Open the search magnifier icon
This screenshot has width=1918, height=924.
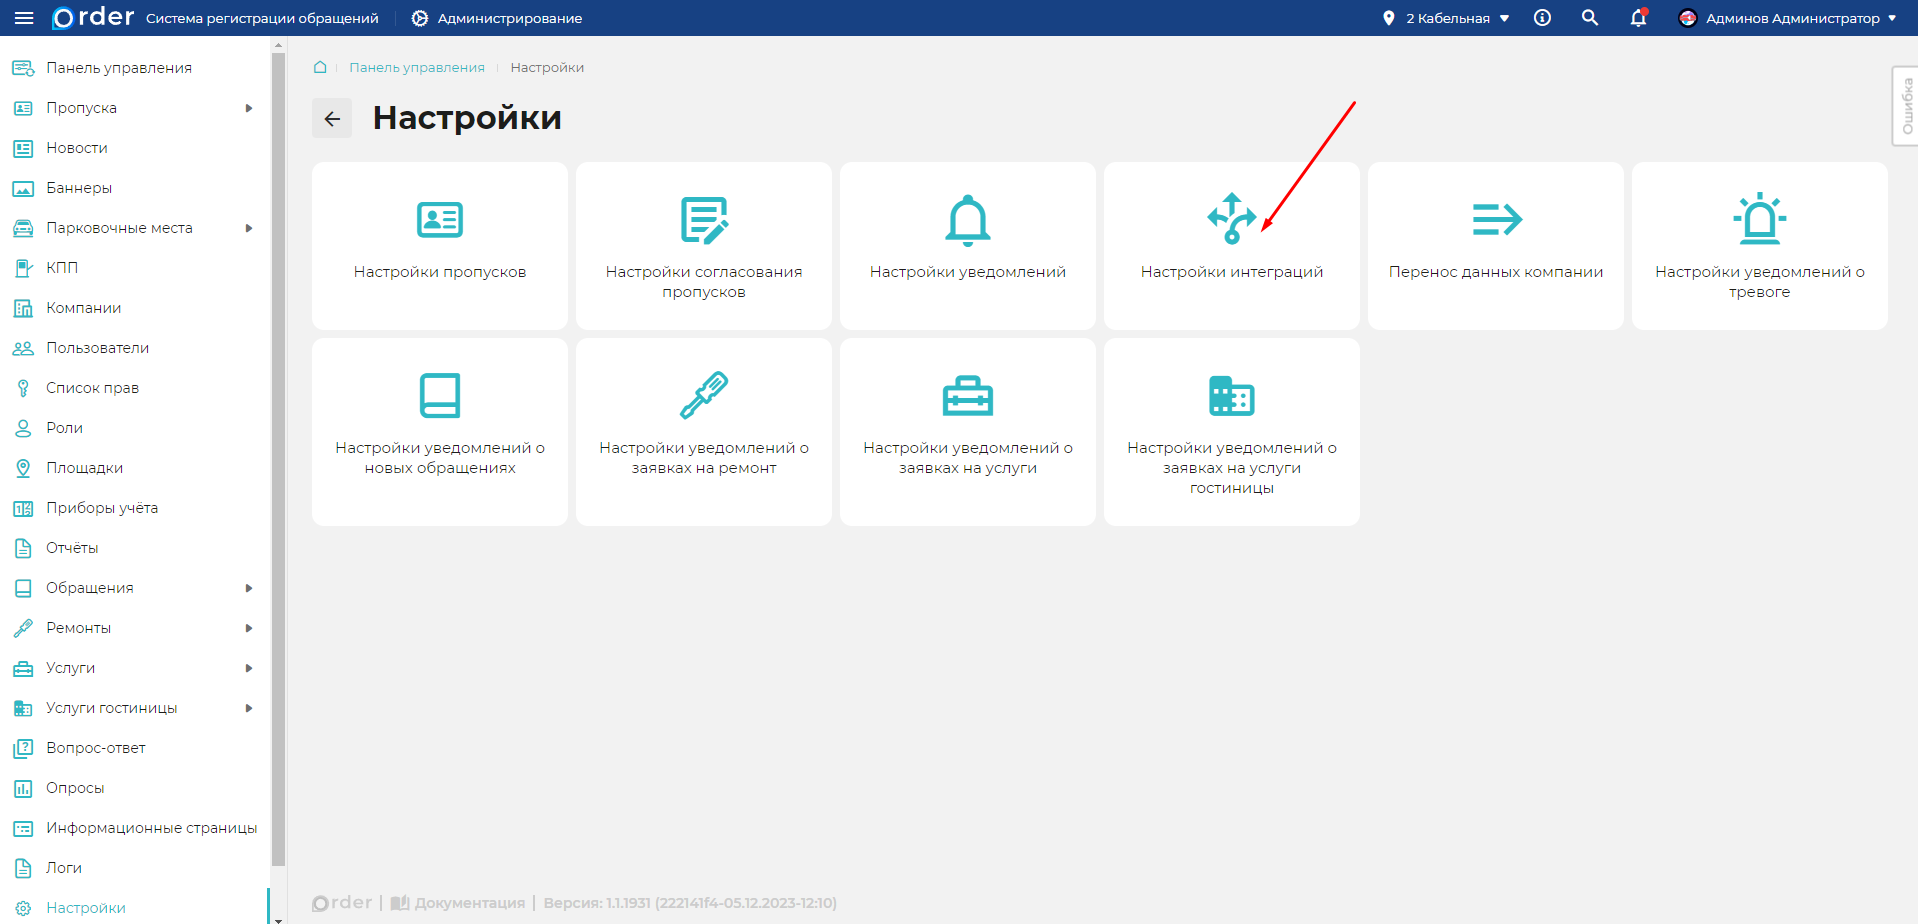1589,18
